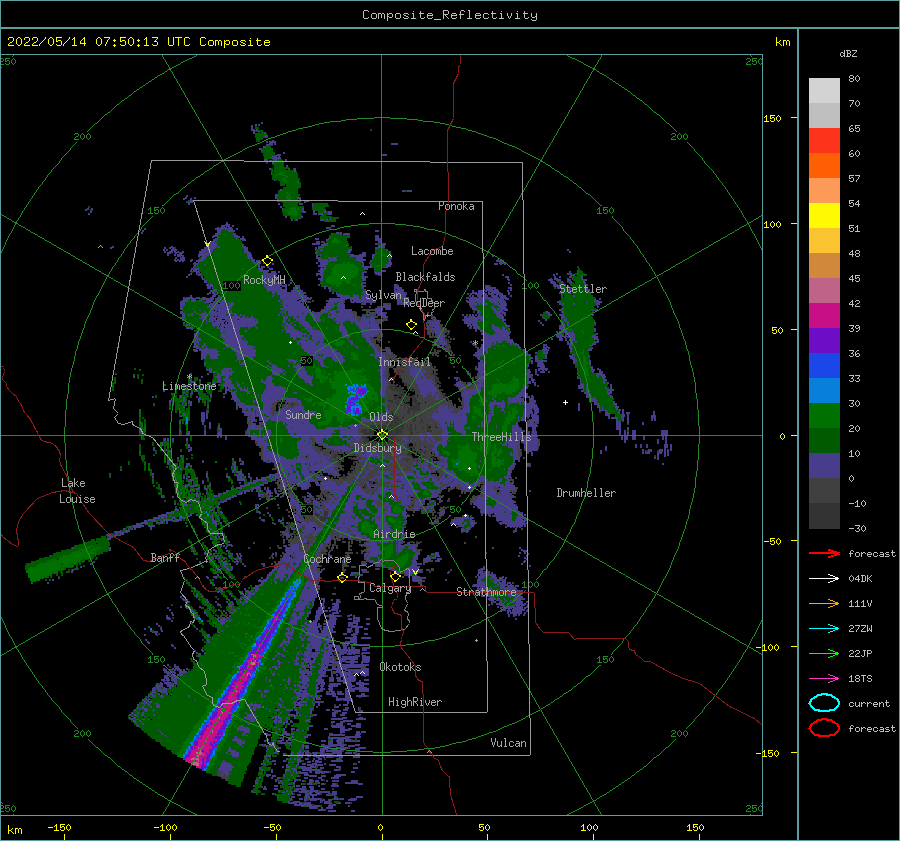Click the blue-magenta storm cell northwest of Olds
The width and height of the screenshot is (900, 841).
tap(355, 399)
